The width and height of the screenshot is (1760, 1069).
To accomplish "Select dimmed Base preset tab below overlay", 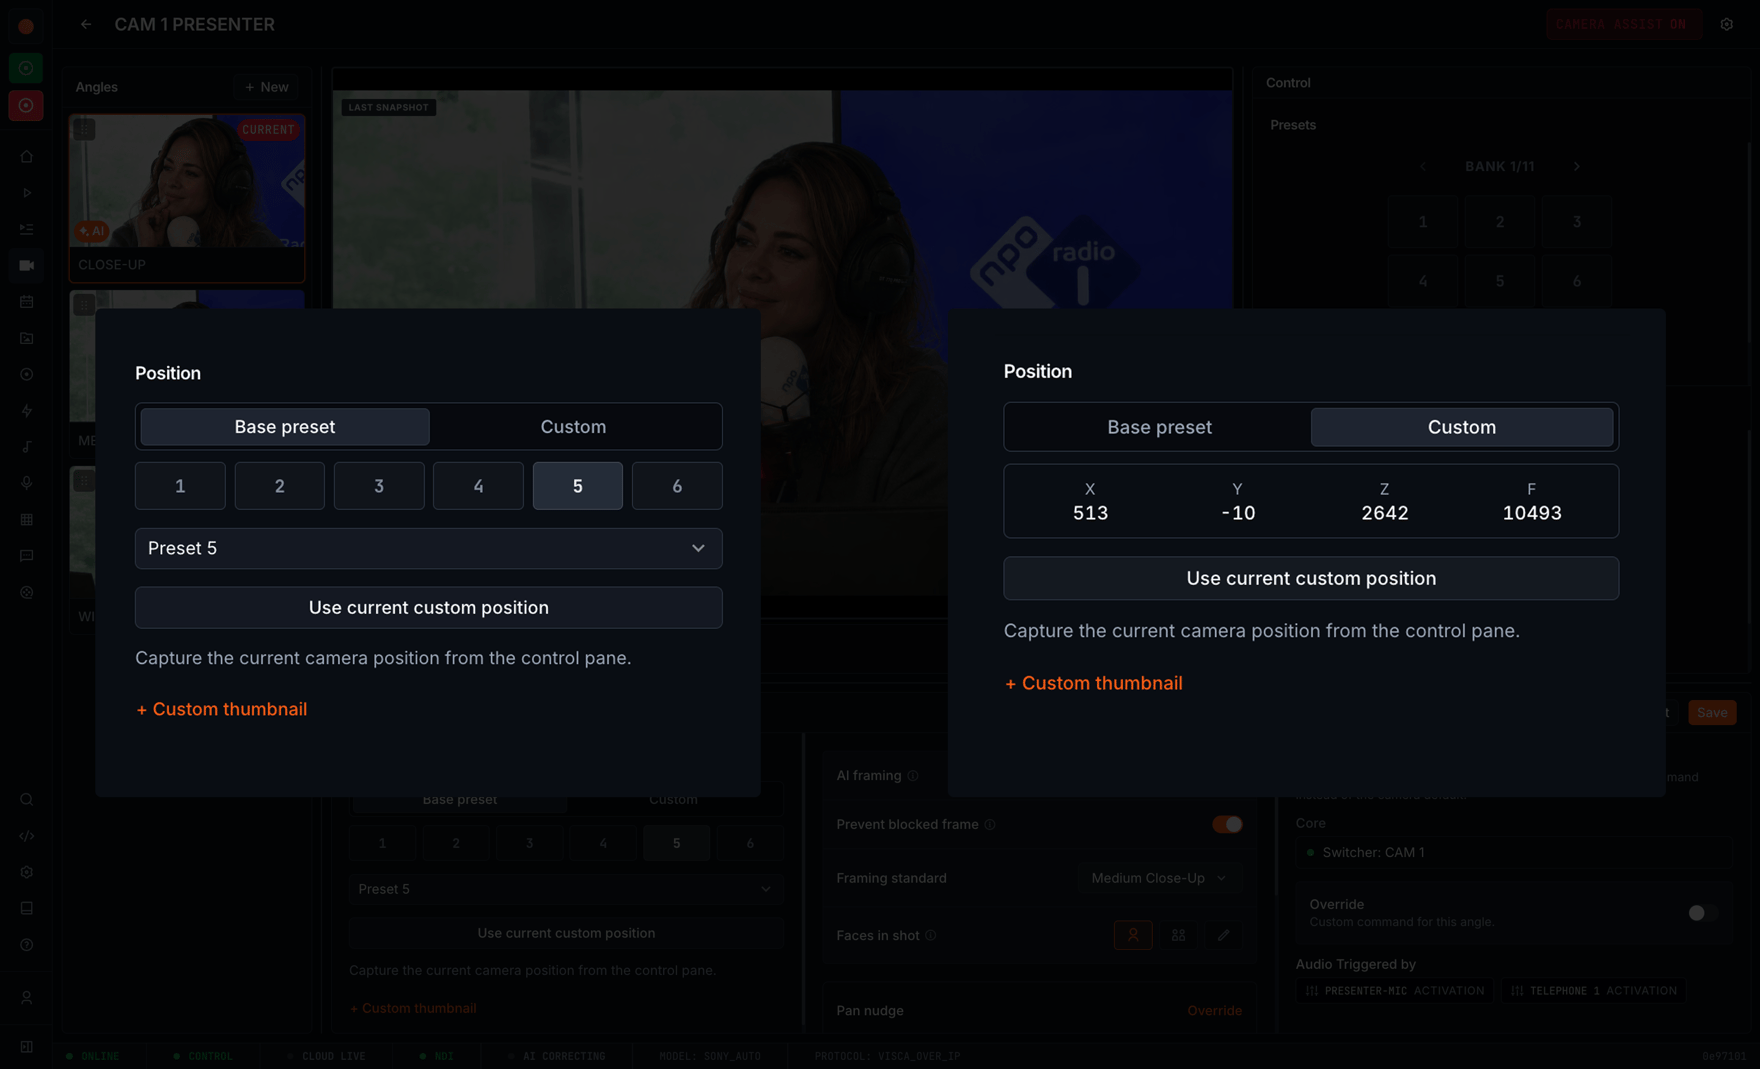I will [459, 799].
